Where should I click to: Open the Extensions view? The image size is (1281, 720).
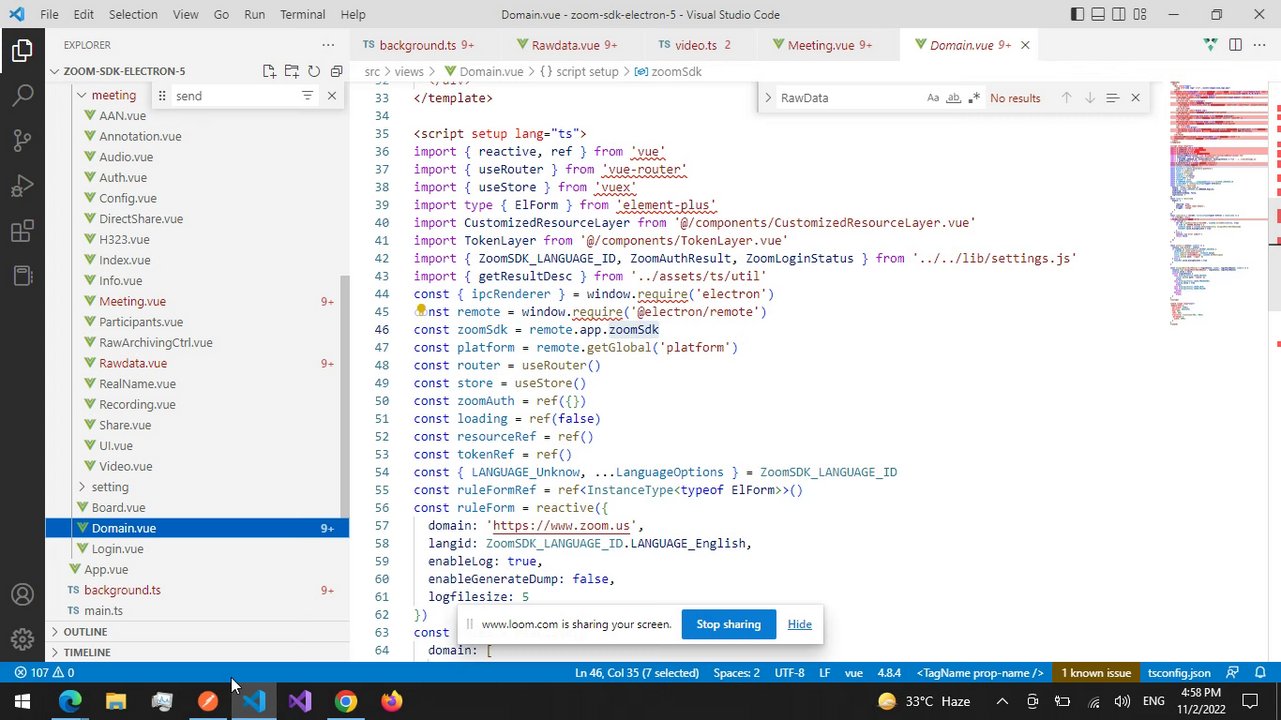22,232
